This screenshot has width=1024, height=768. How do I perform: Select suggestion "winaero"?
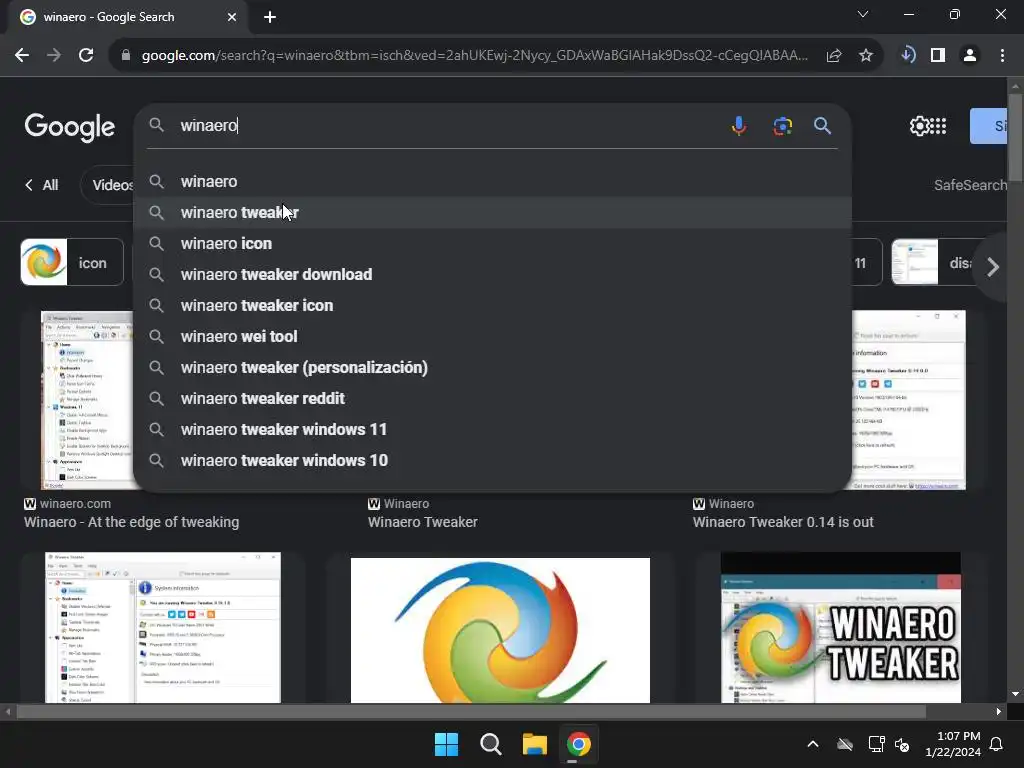[x=492, y=182]
